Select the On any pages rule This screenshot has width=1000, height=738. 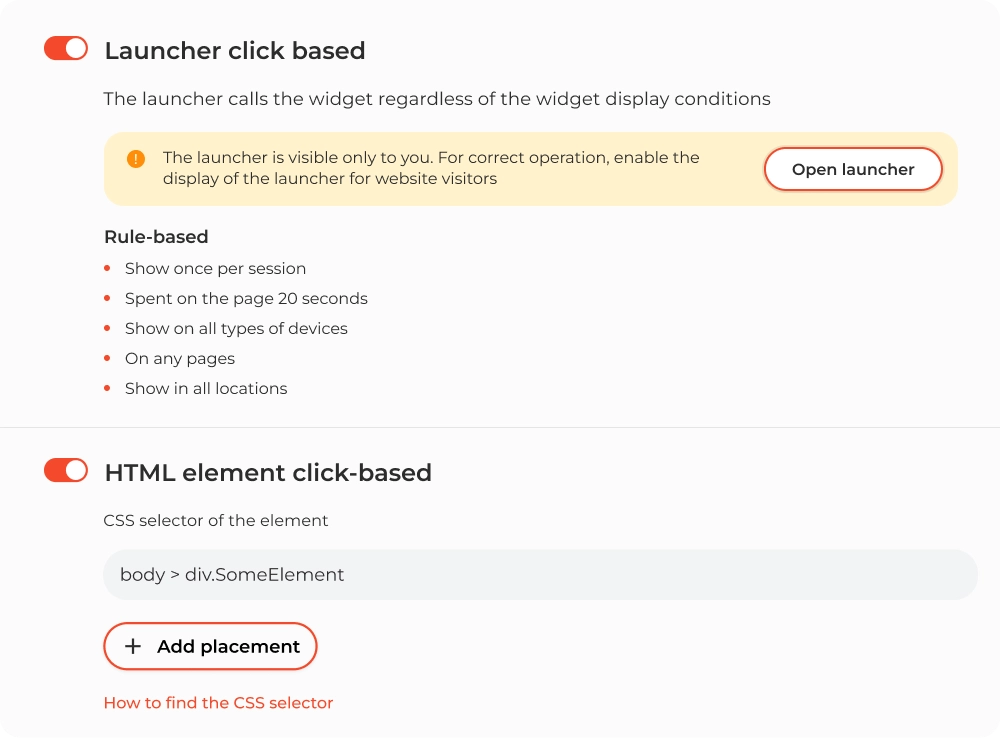180,358
